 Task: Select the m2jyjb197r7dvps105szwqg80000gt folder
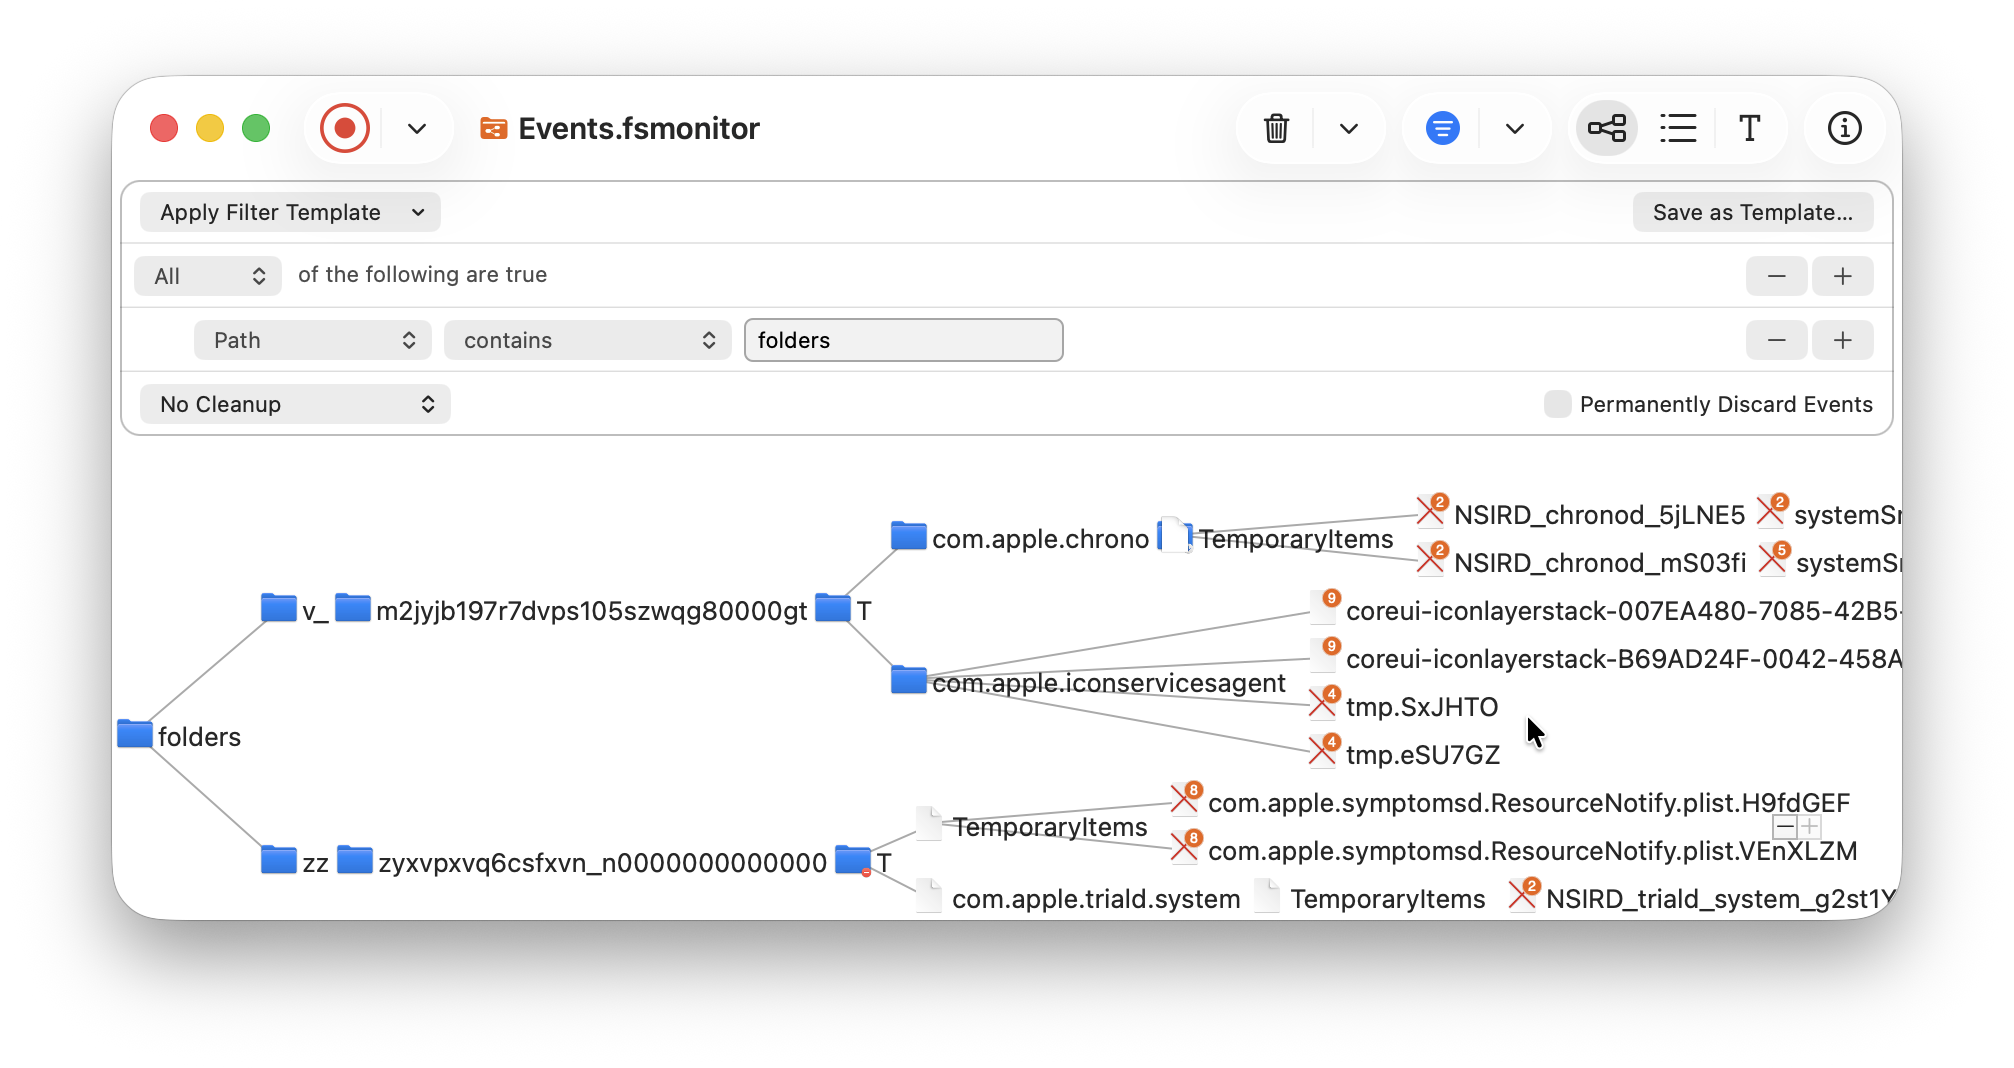click(x=571, y=610)
